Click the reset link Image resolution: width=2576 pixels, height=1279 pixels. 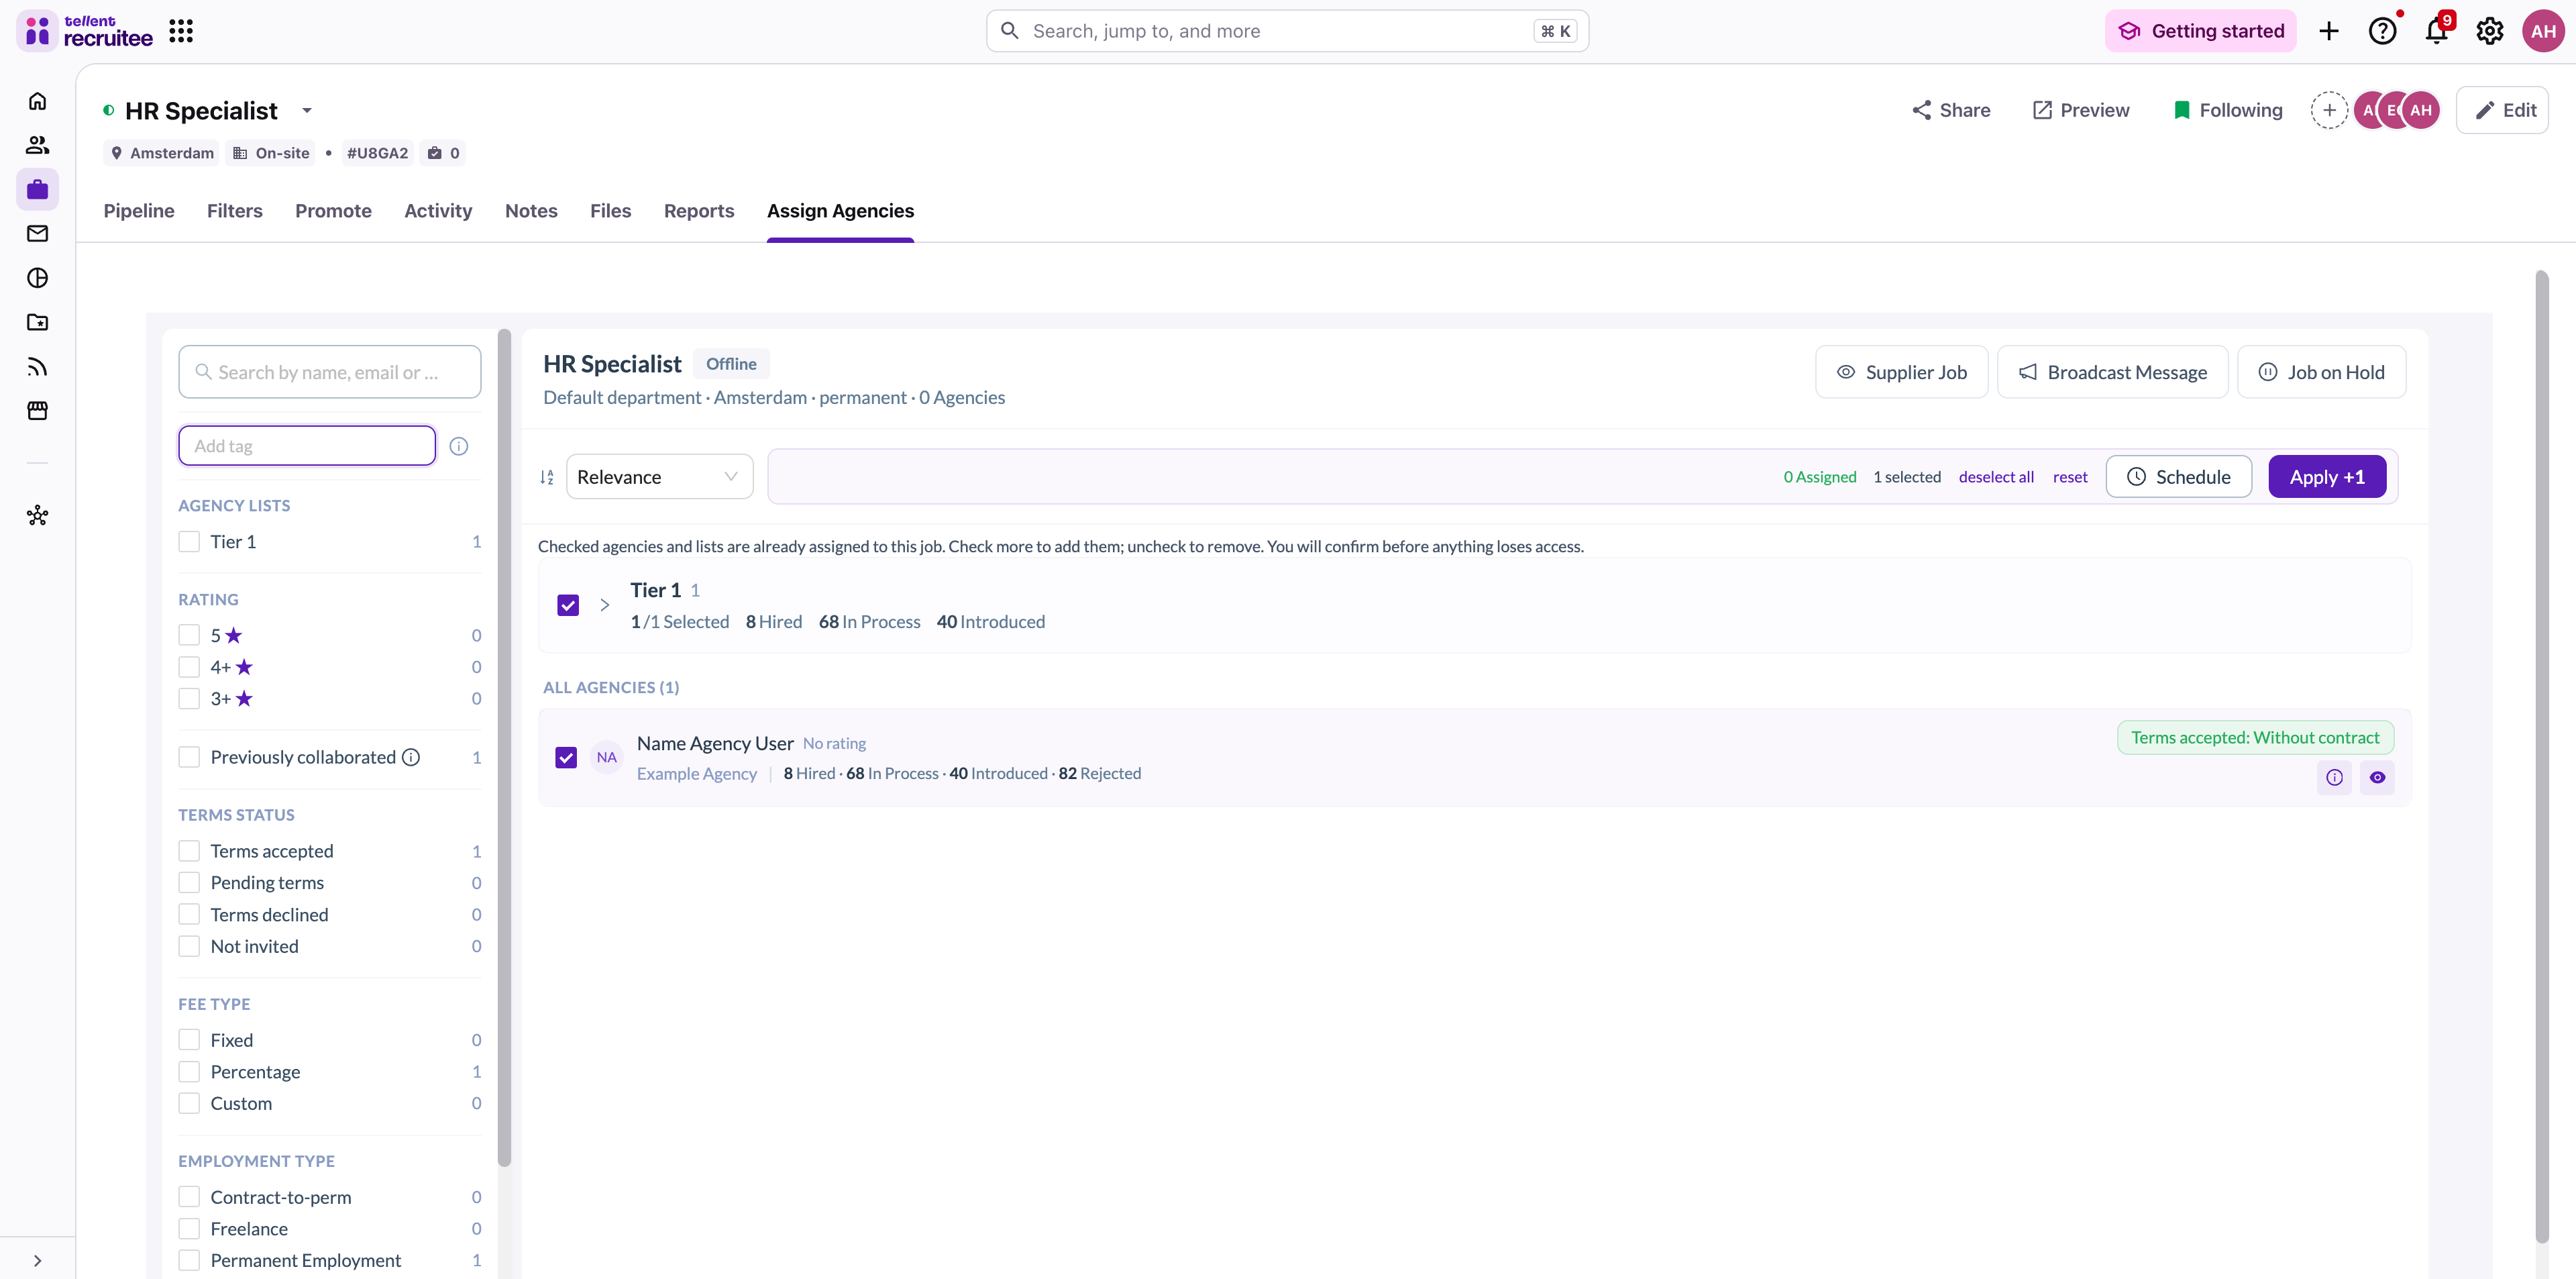click(x=2070, y=477)
